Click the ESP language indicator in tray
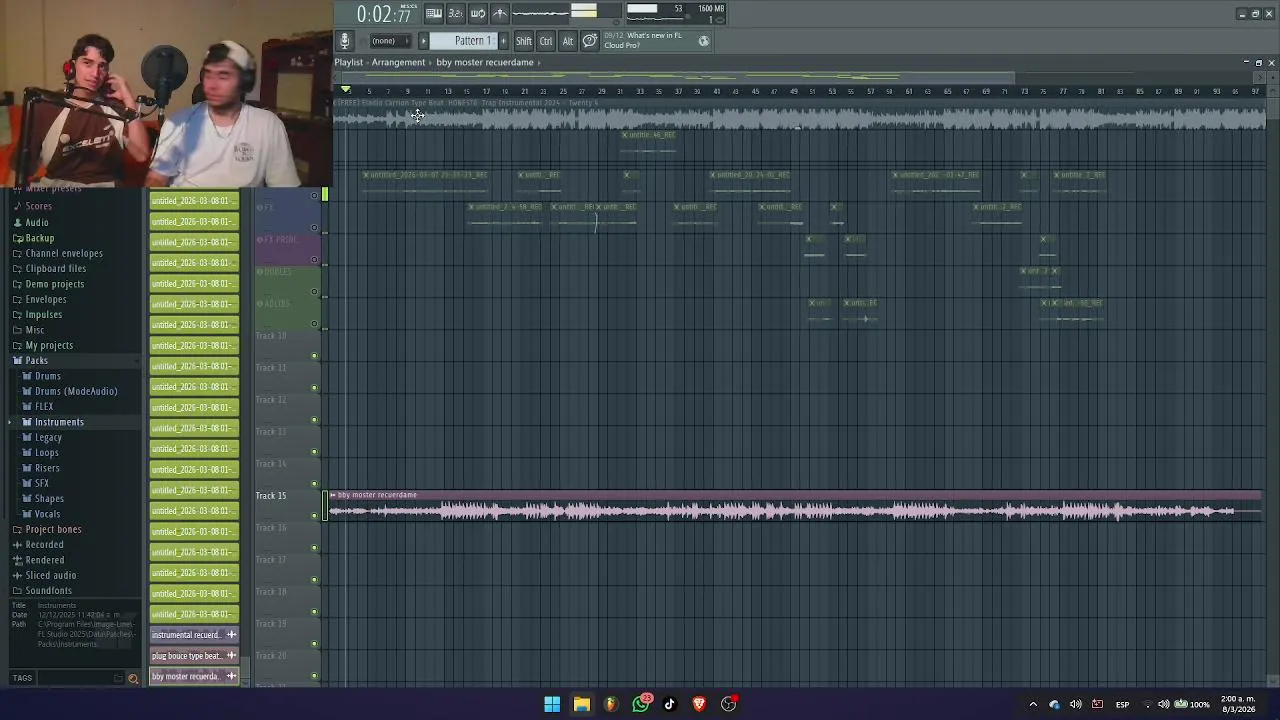 coord(1122,705)
